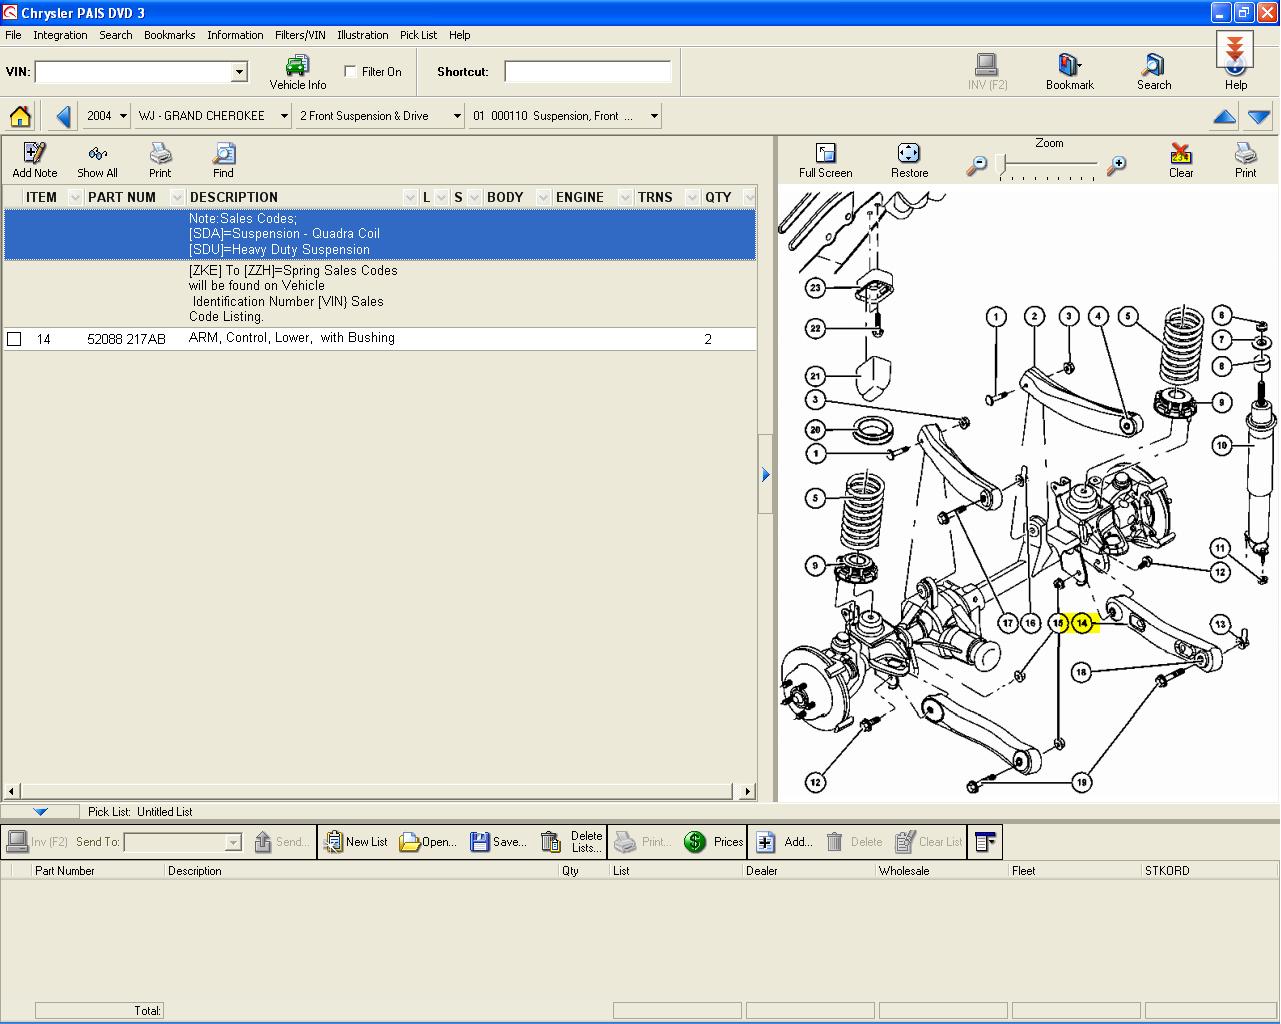Save the pick list
Image resolution: width=1281 pixels, height=1024 pixels.
(498, 842)
